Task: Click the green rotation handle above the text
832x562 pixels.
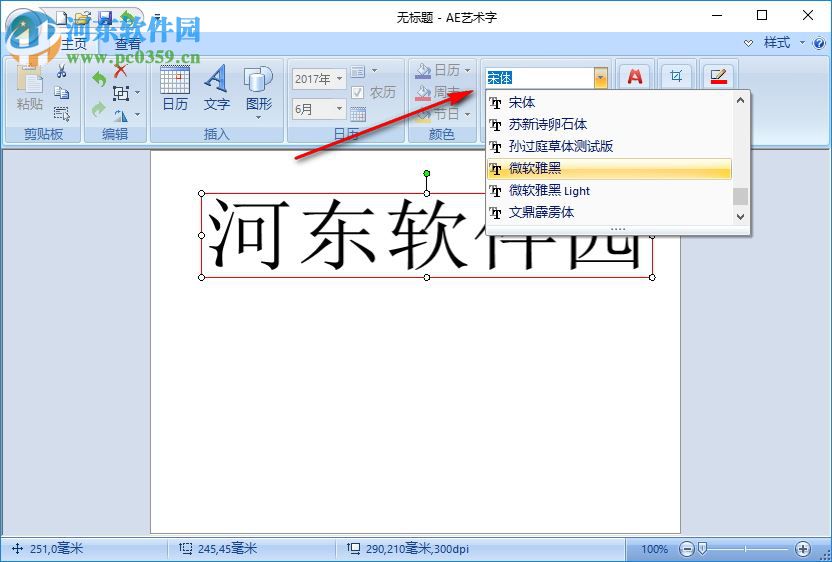Action: (427, 174)
